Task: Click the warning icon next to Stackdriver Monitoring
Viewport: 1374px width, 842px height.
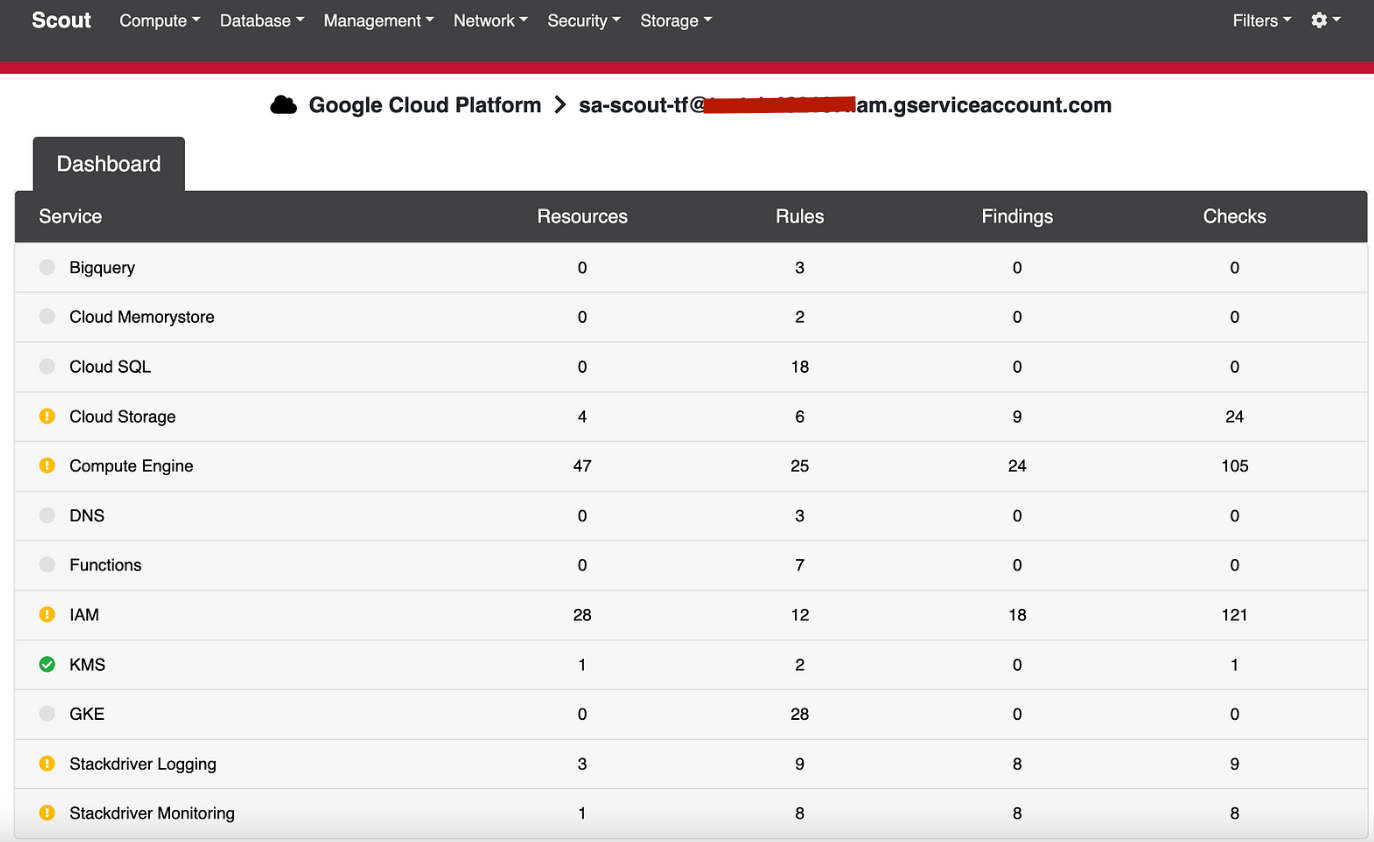Action: coord(47,813)
